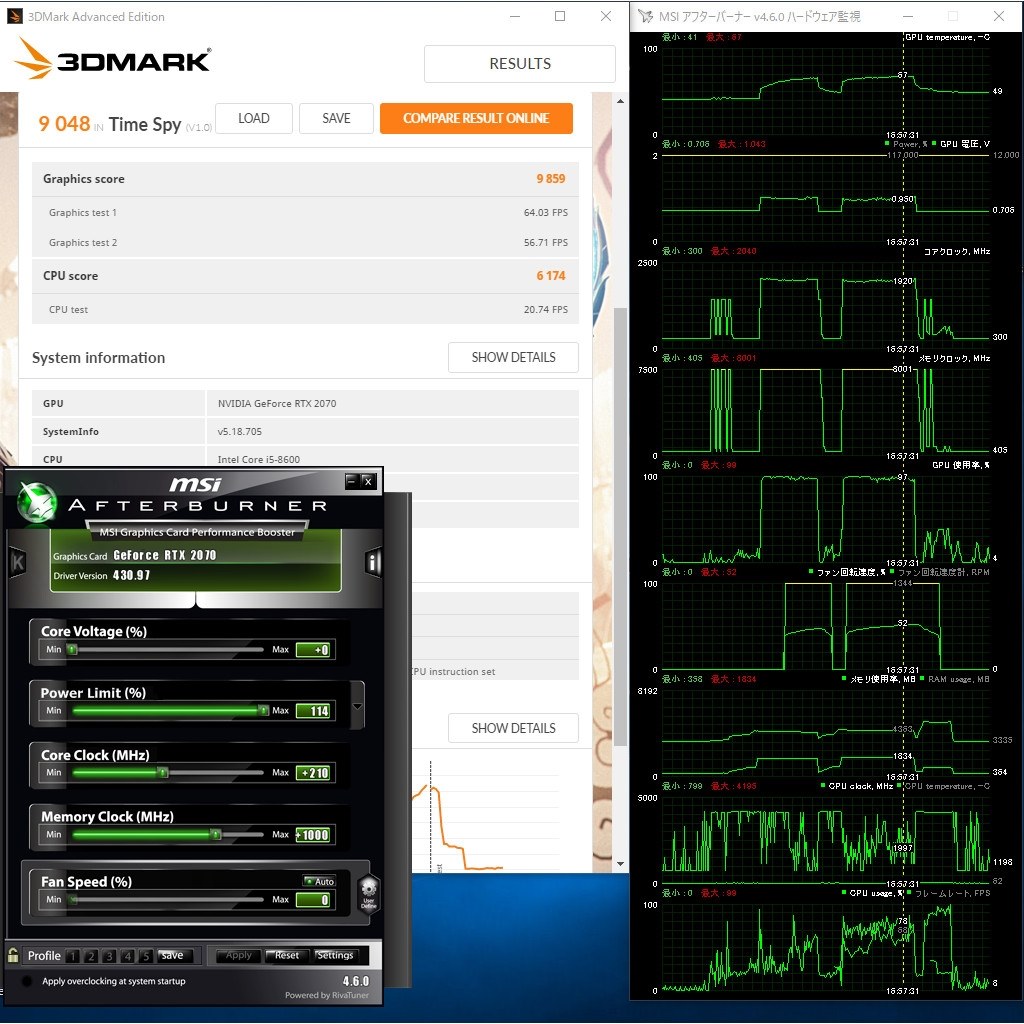Reset Afterburner overclock settings
Viewport: 1024px width, 1024px height.
pos(287,955)
